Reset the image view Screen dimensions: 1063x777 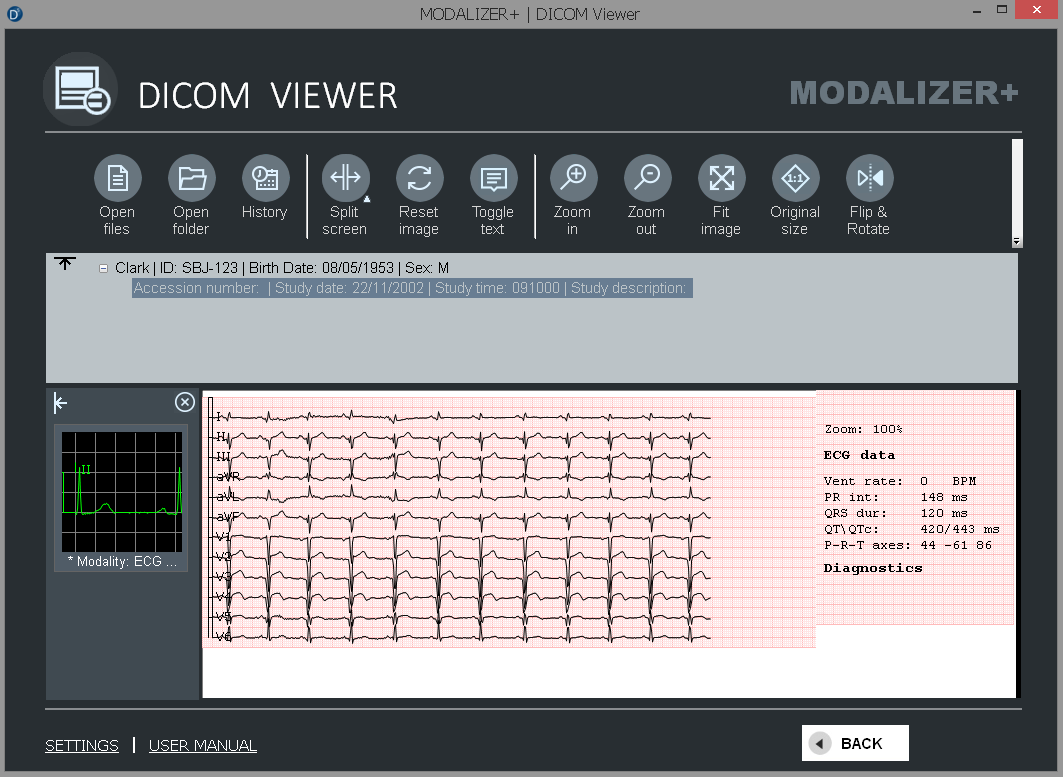[419, 179]
